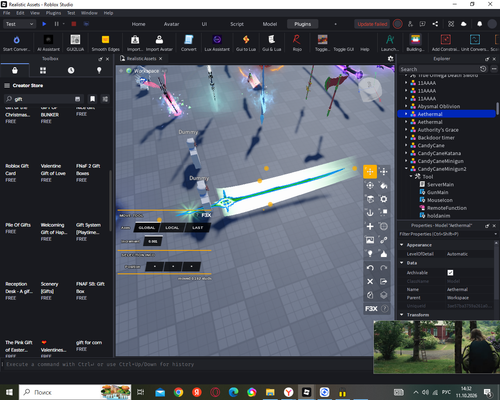Select the F3X Move tool icon
The width and height of the screenshot is (500, 400).
click(370, 172)
